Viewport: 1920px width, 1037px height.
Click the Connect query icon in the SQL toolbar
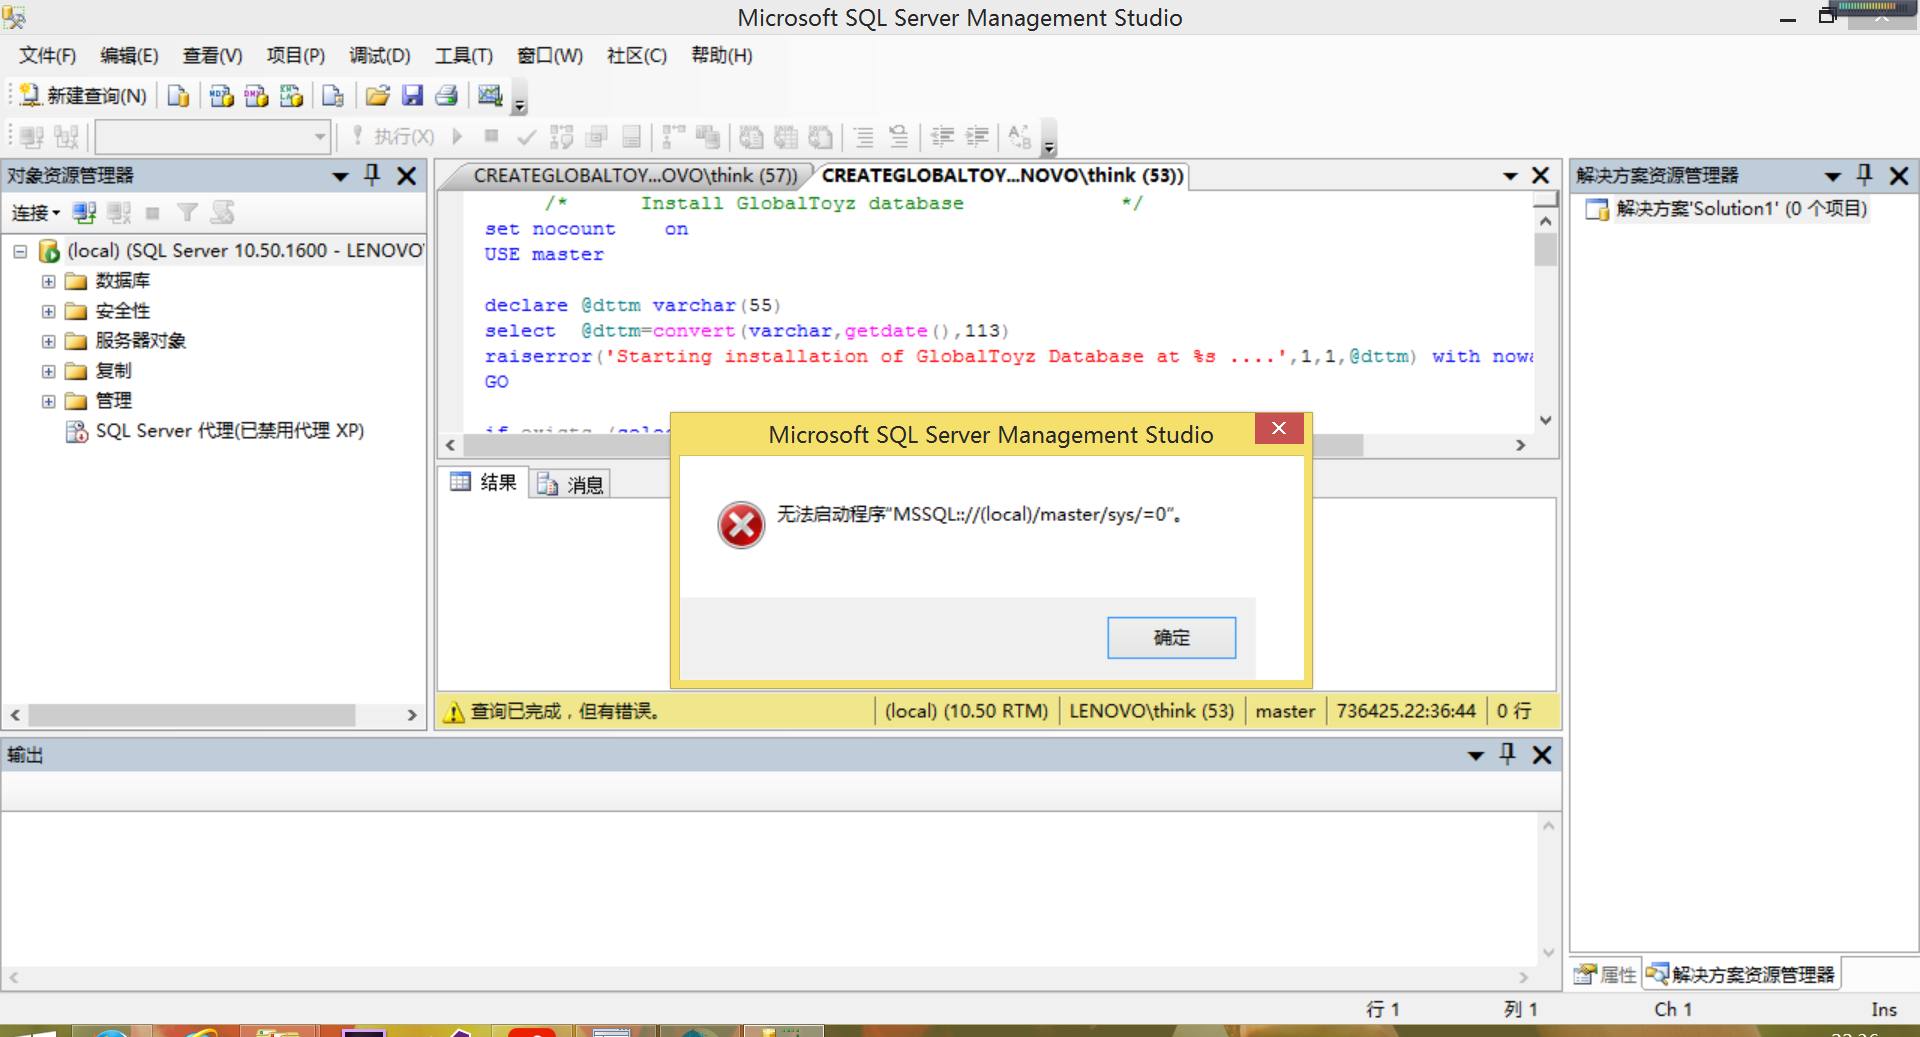31,136
